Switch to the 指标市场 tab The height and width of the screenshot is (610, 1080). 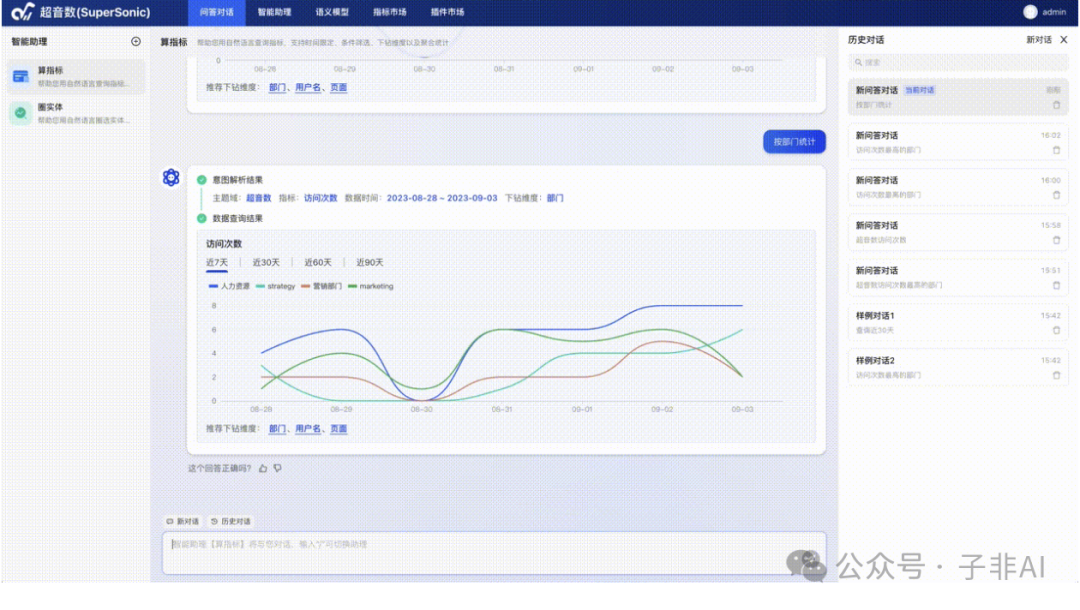coord(393,13)
